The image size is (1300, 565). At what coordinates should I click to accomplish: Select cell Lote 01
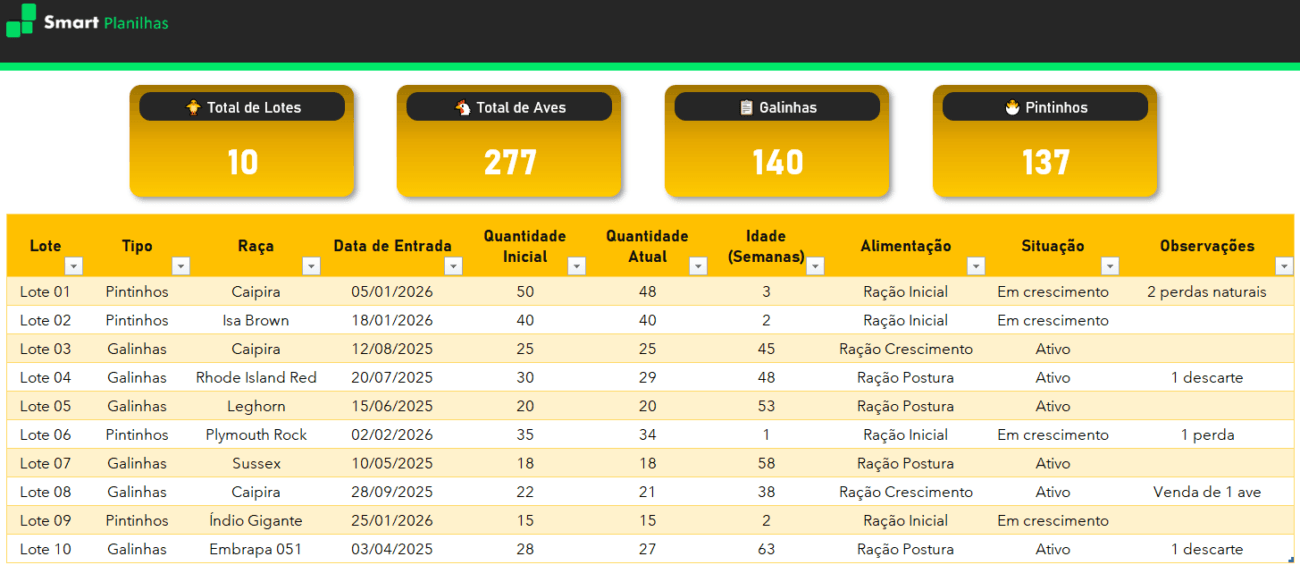(x=45, y=292)
